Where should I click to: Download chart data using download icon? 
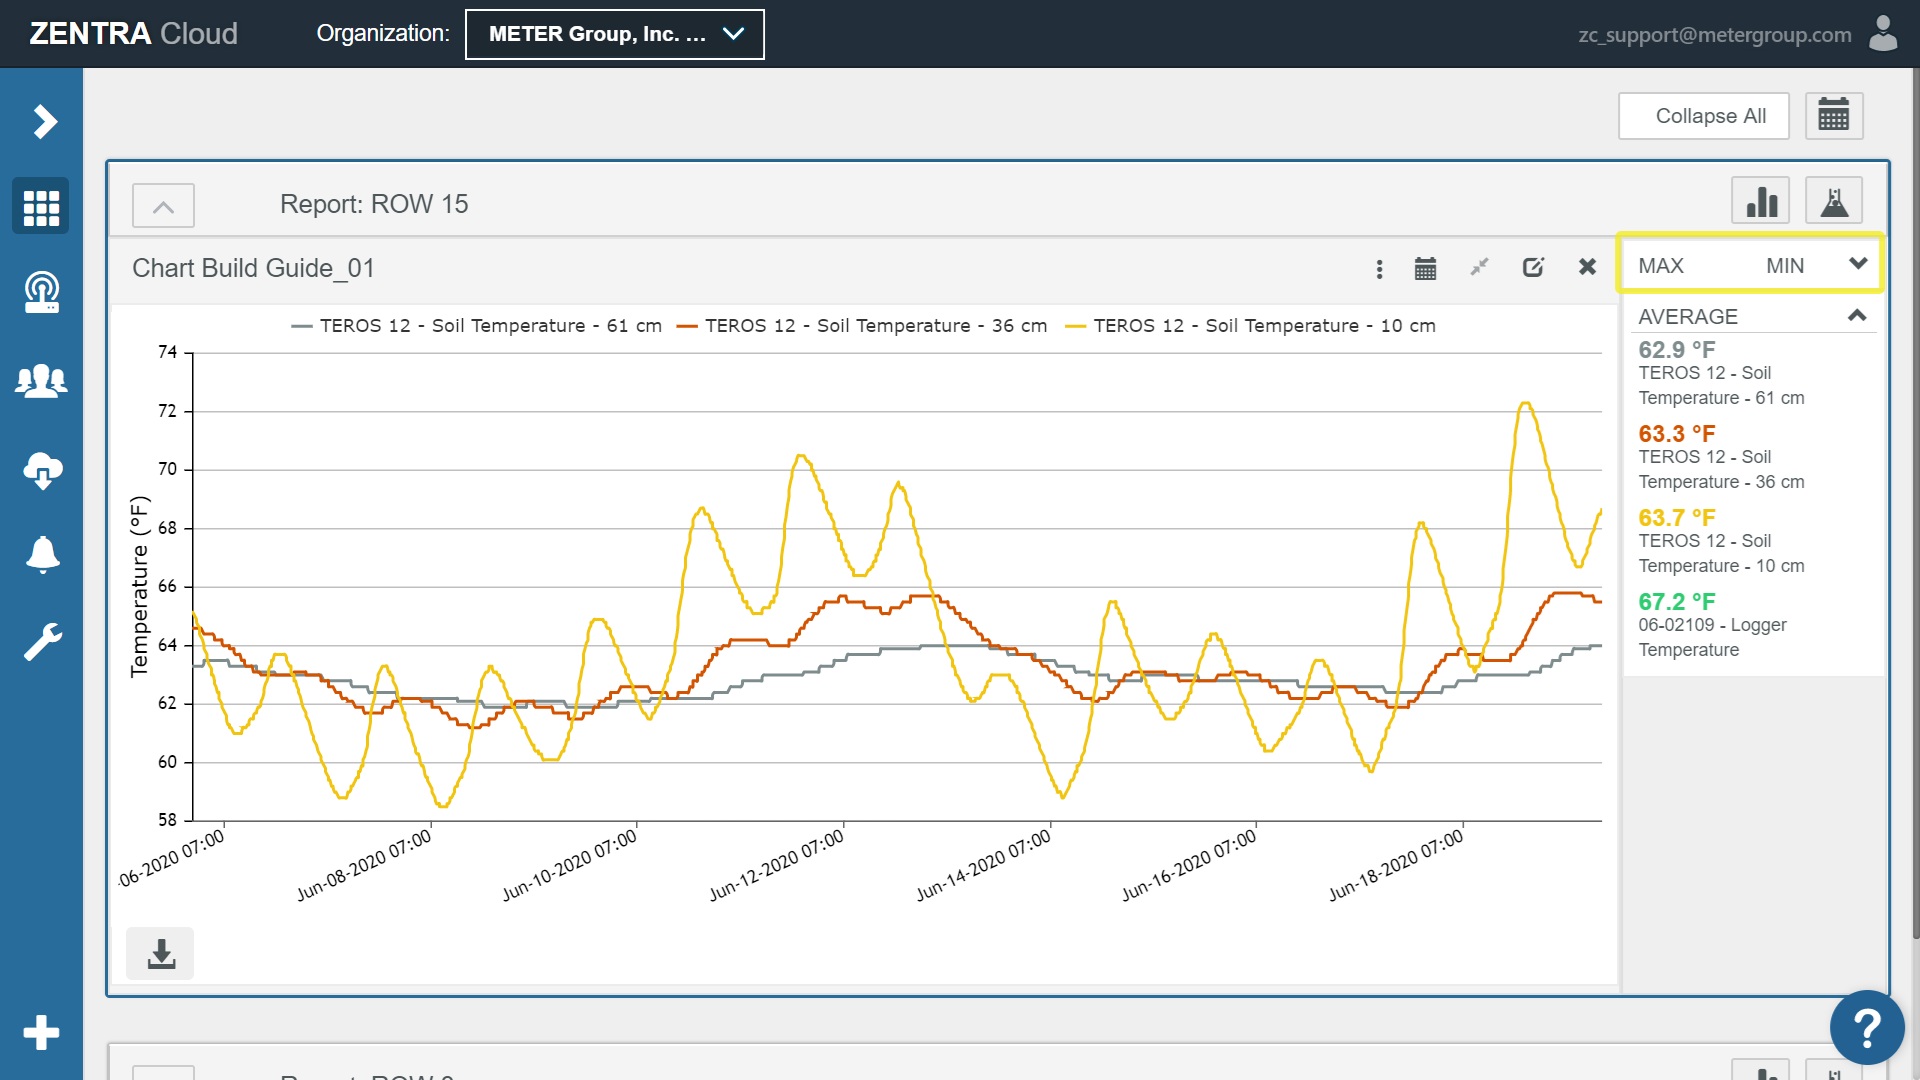click(x=160, y=954)
